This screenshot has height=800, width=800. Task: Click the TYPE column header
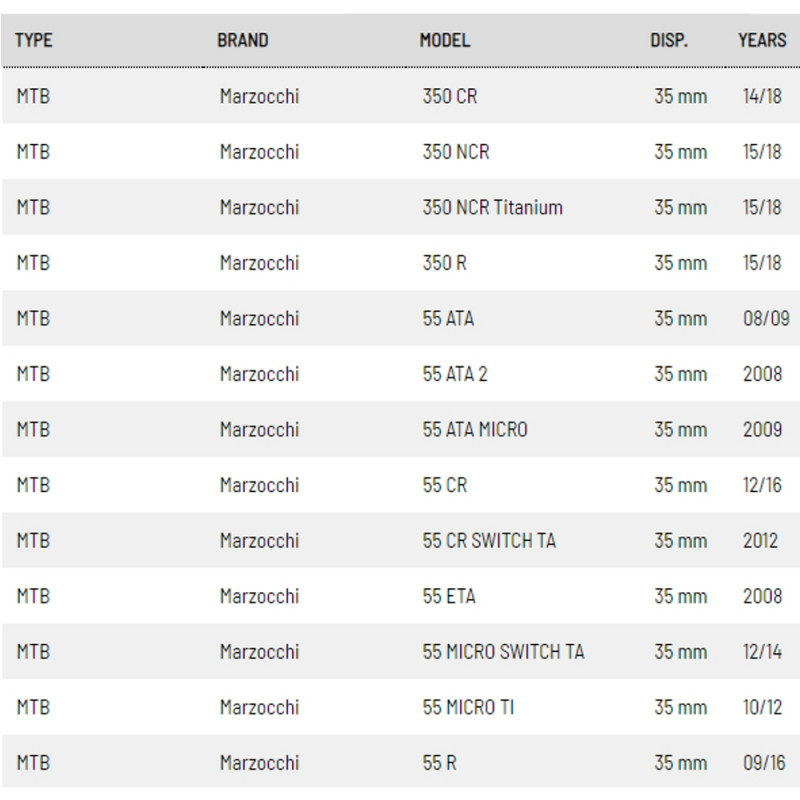(x=34, y=41)
